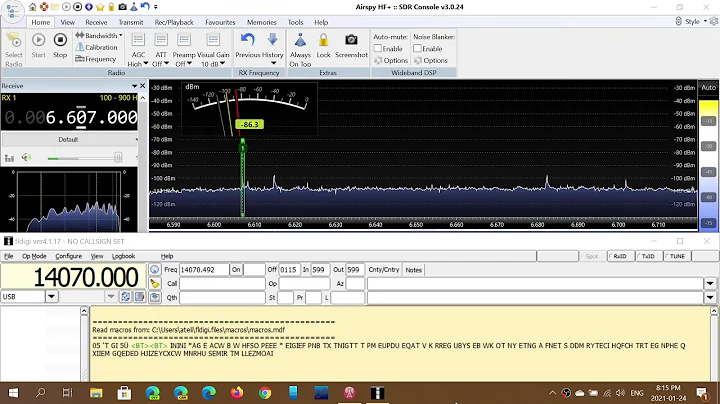The image size is (720, 404).
Task: Toggle fldigi TxID button
Action: pos(648,256)
